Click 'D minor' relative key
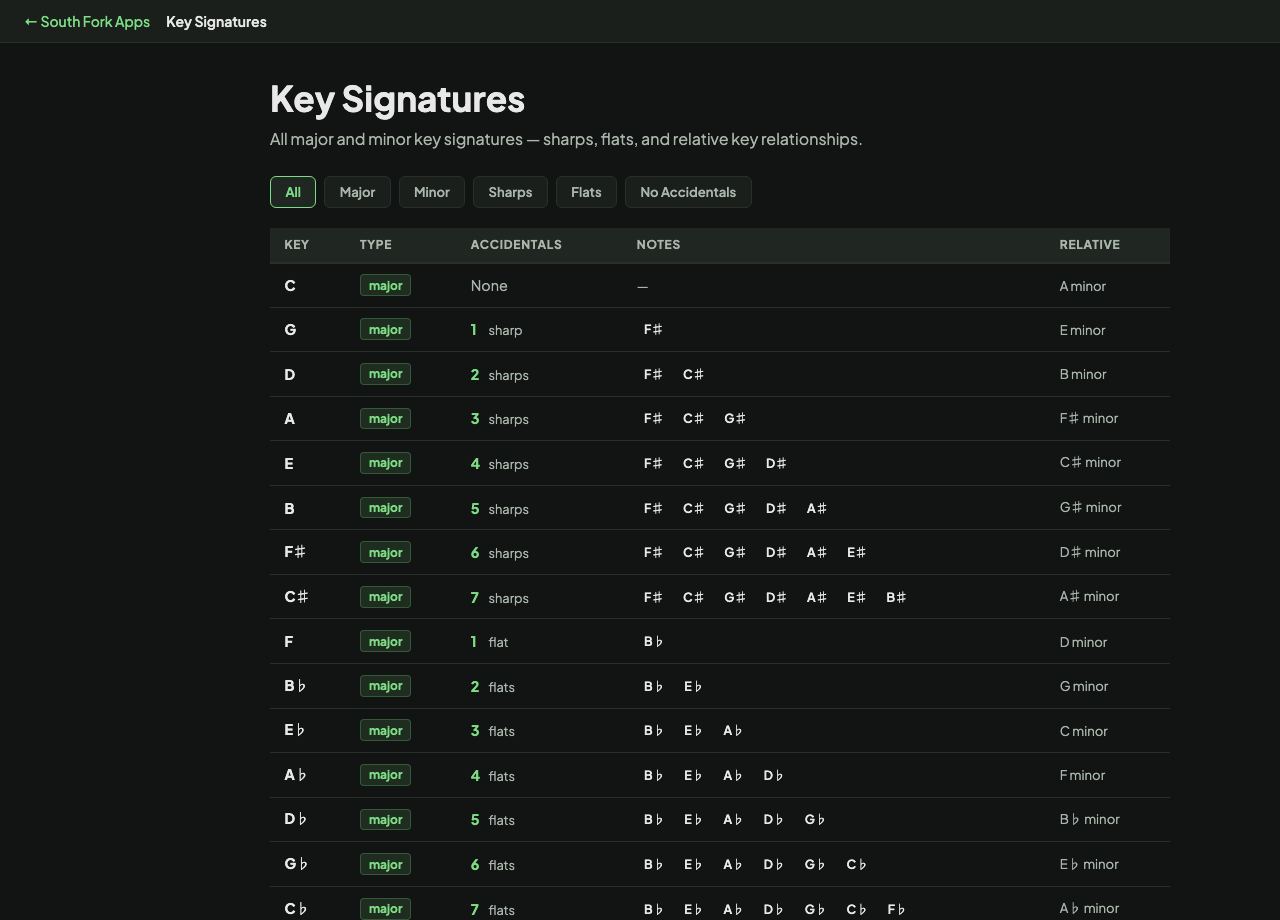The image size is (1280, 920). (x=1084, y=642)
